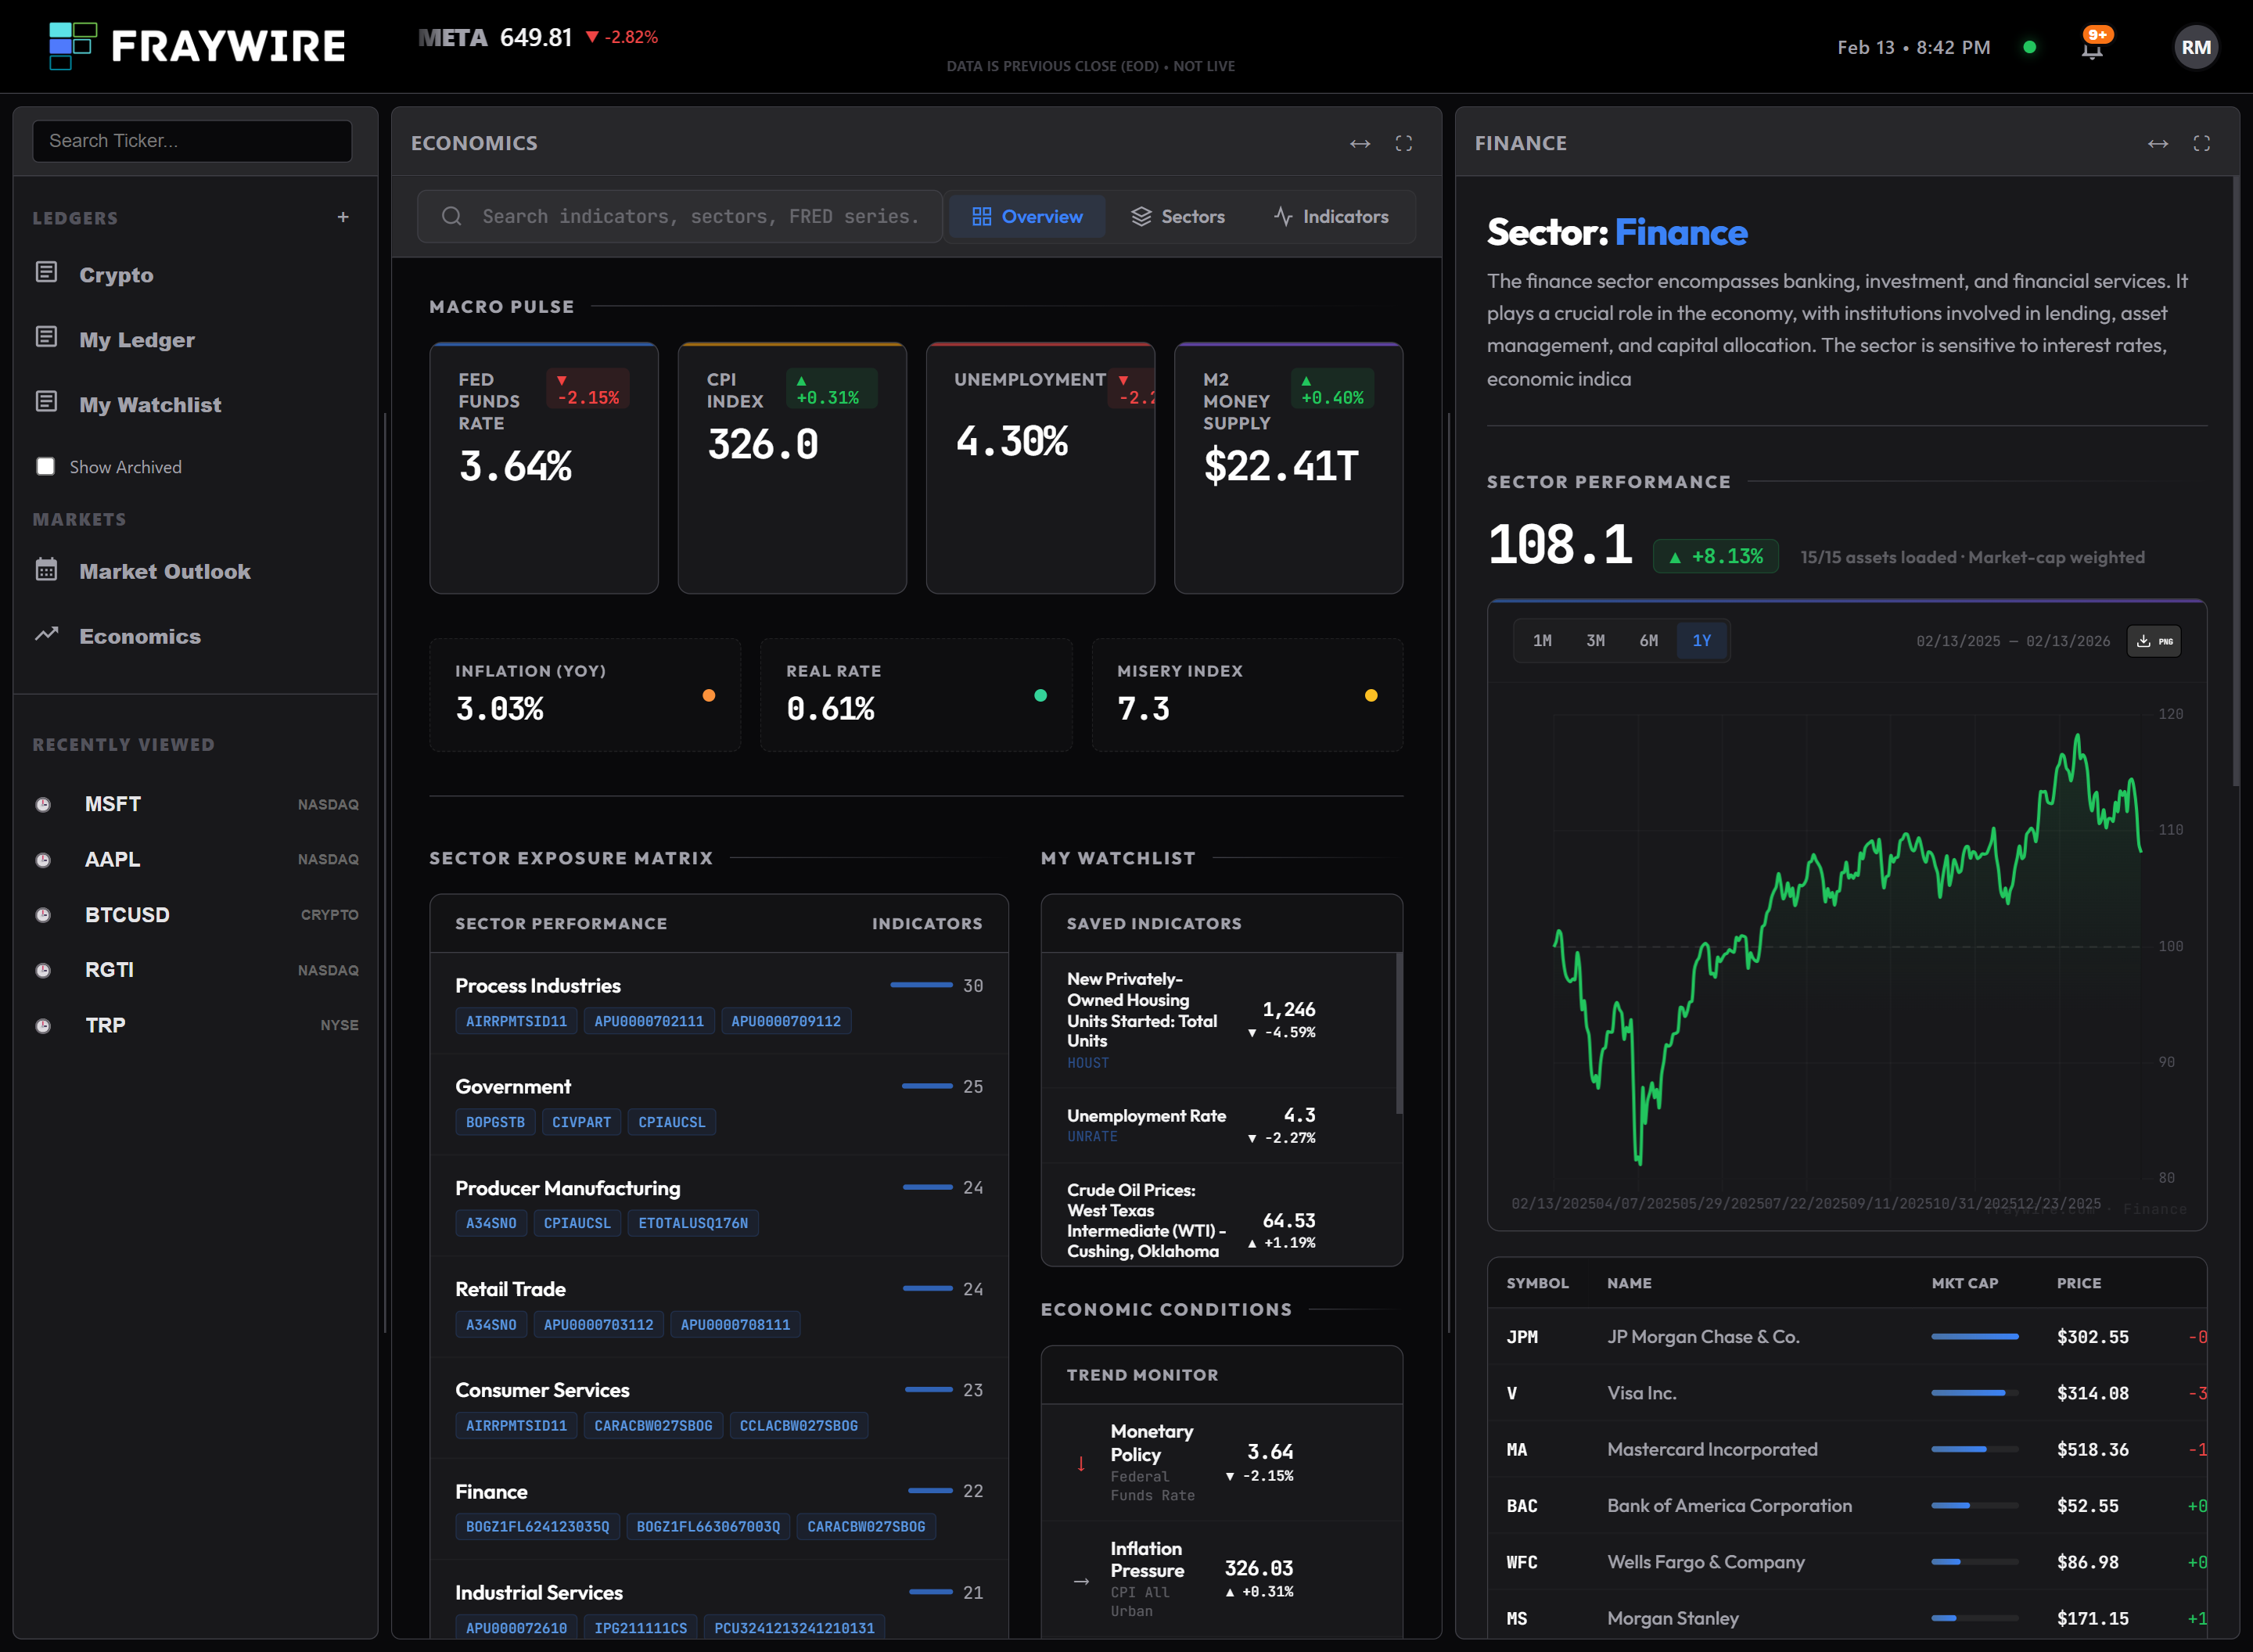The image size is (2253, 1652).
Task: Click the Search Ticker input field
Action: [192, 141]
